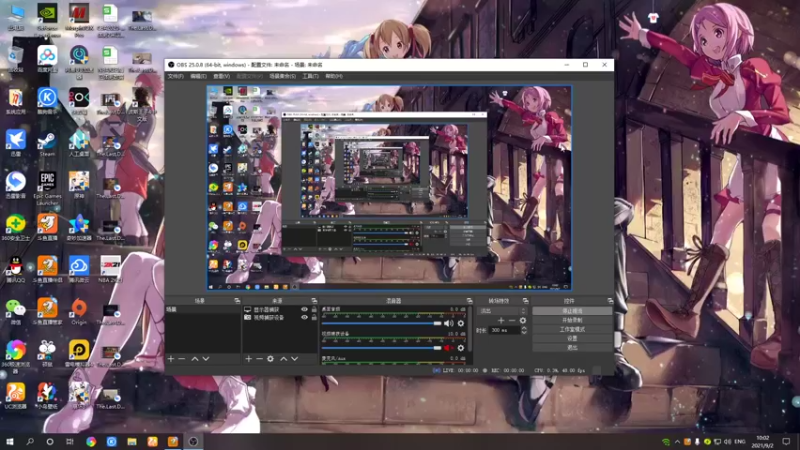Open the Origin desktop shortcut

[79, 311]
